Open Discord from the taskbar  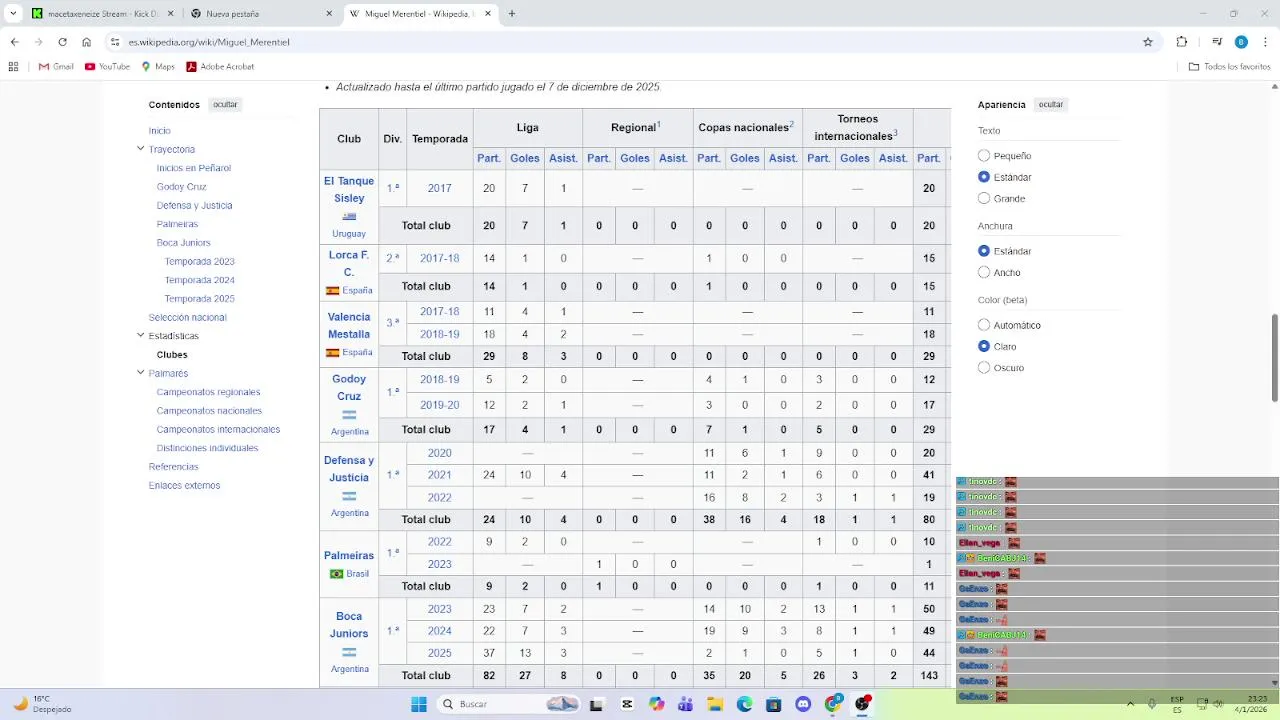pos(803,704)
